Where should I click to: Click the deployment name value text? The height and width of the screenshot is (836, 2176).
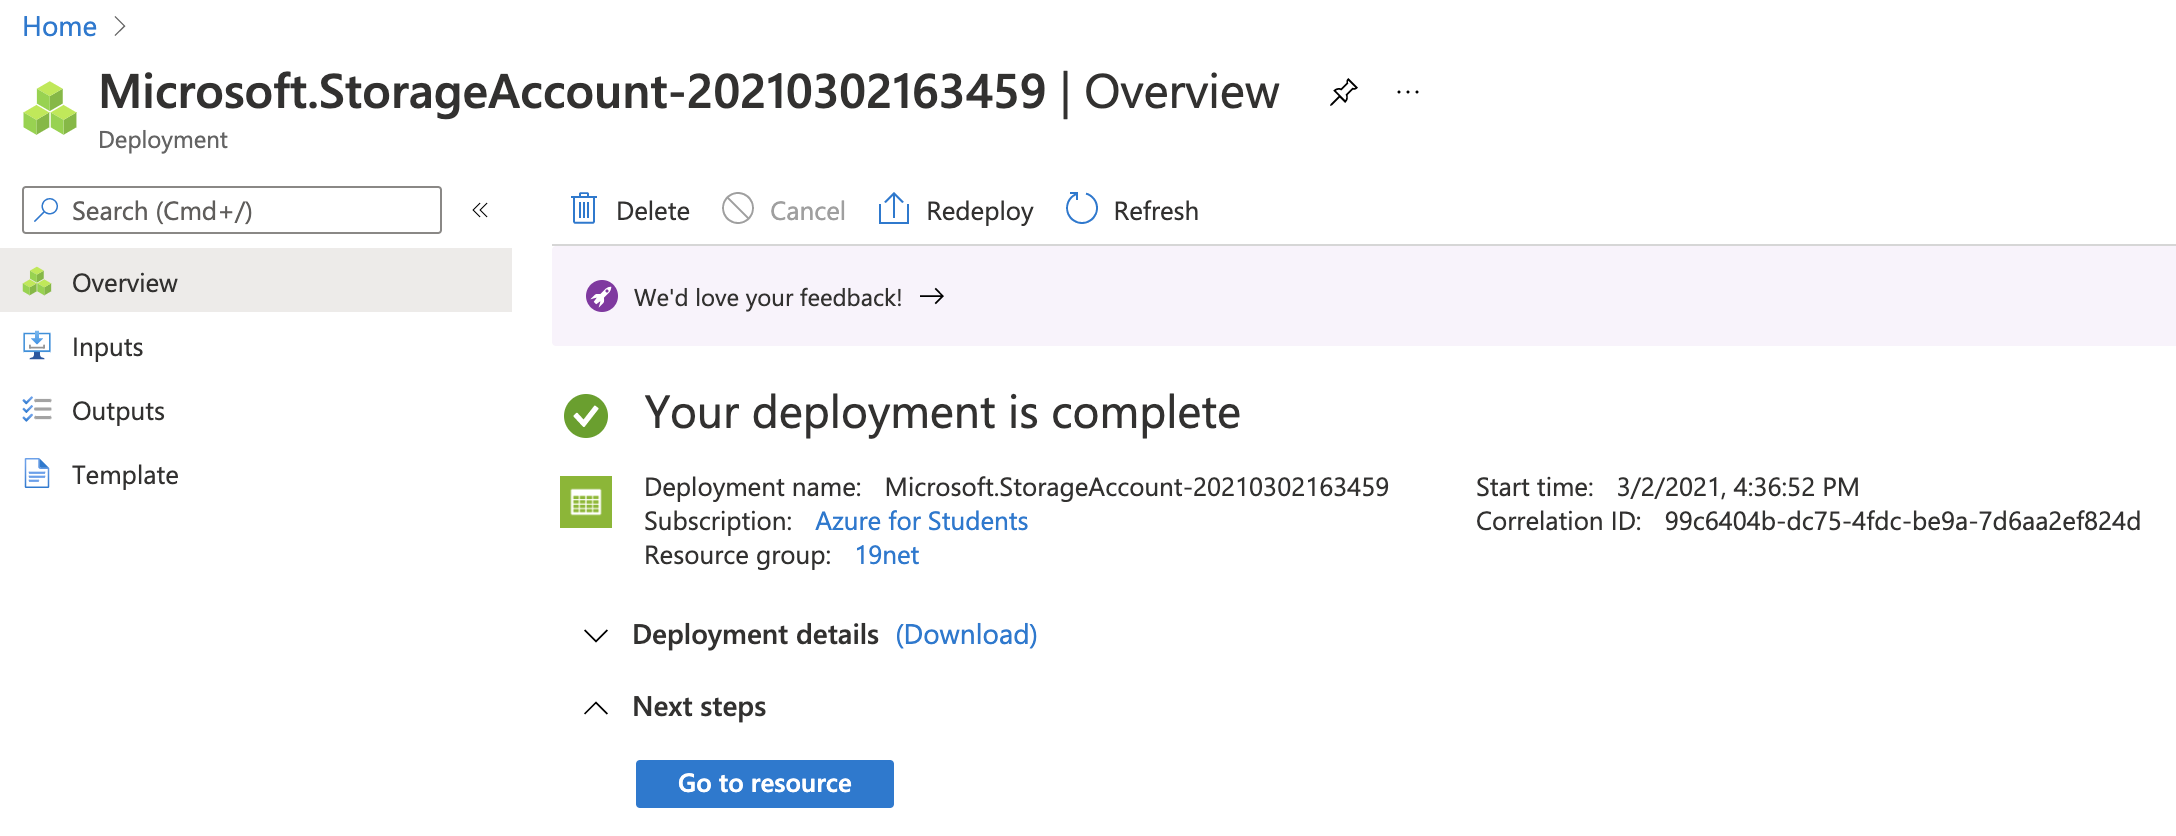[x=1136, y=487]
